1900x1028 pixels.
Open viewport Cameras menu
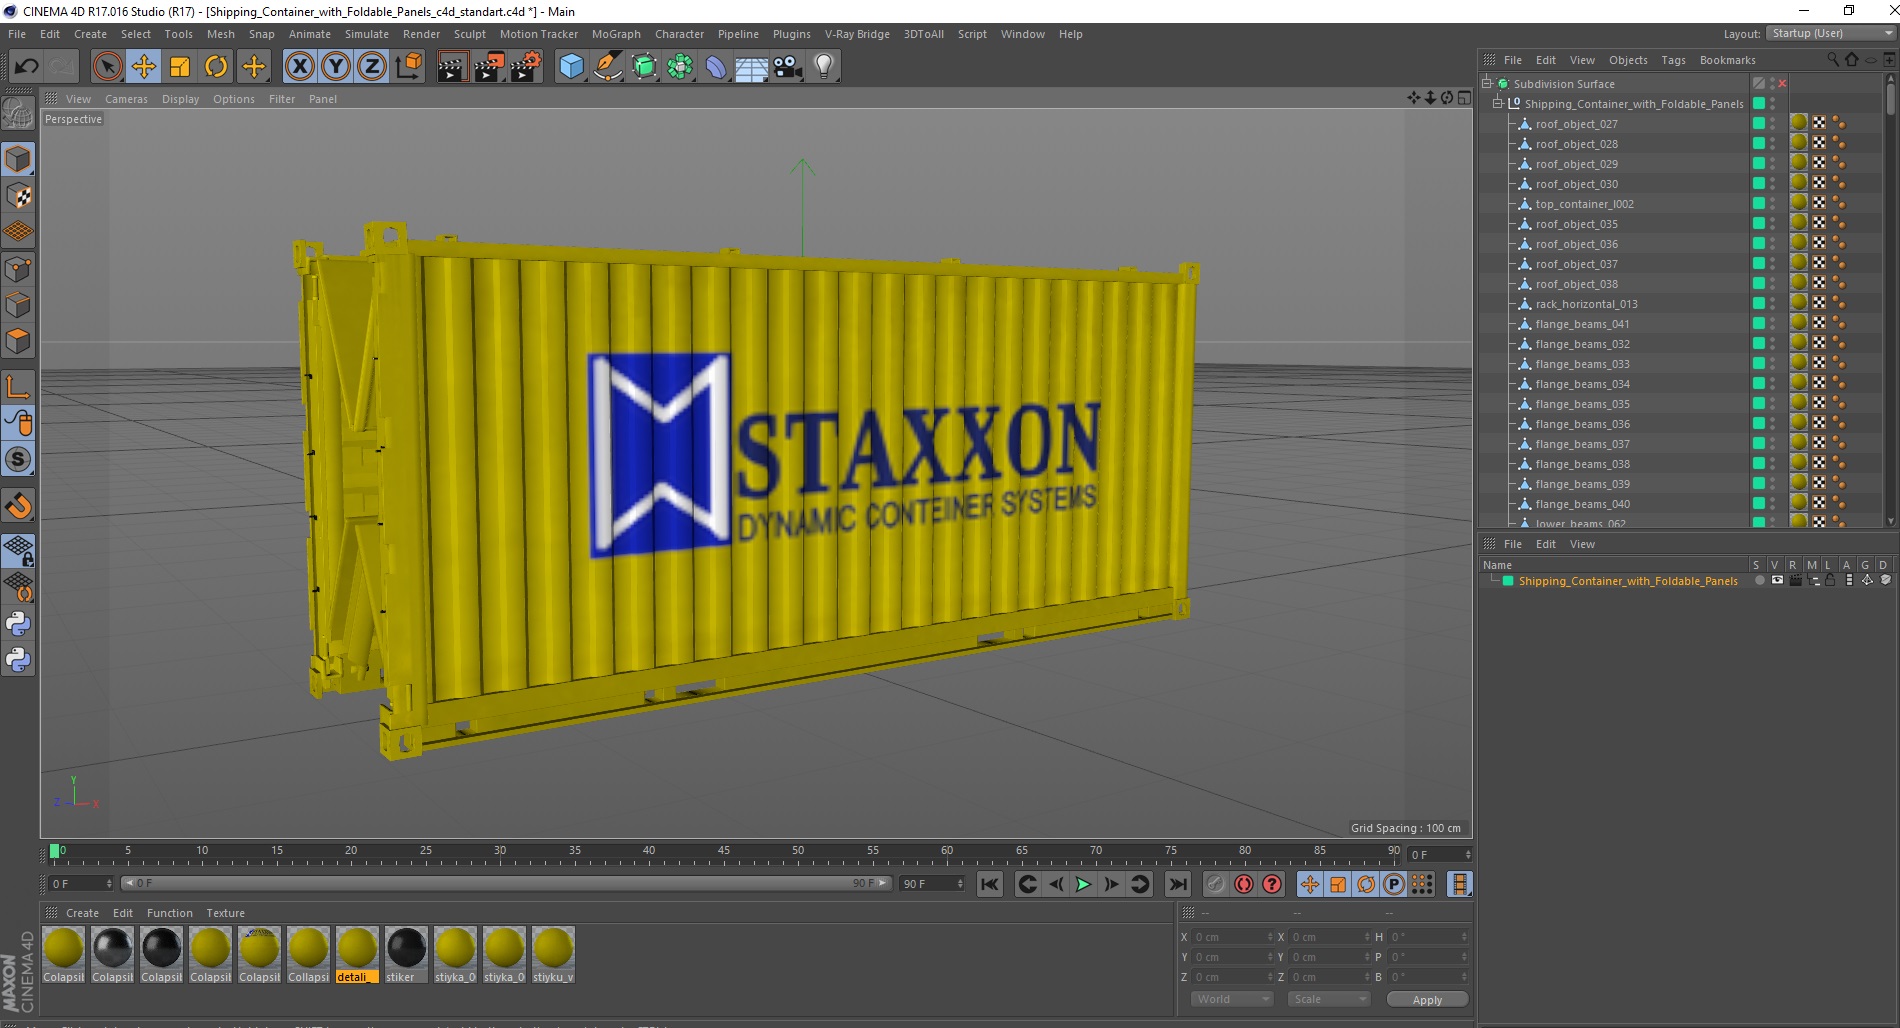[126, 99]
